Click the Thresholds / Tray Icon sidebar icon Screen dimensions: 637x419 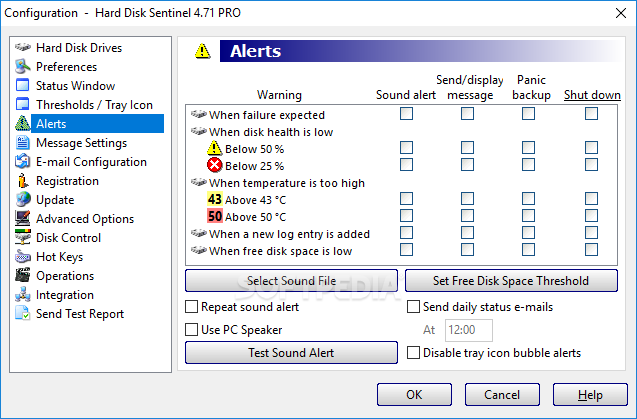point(23,104)
